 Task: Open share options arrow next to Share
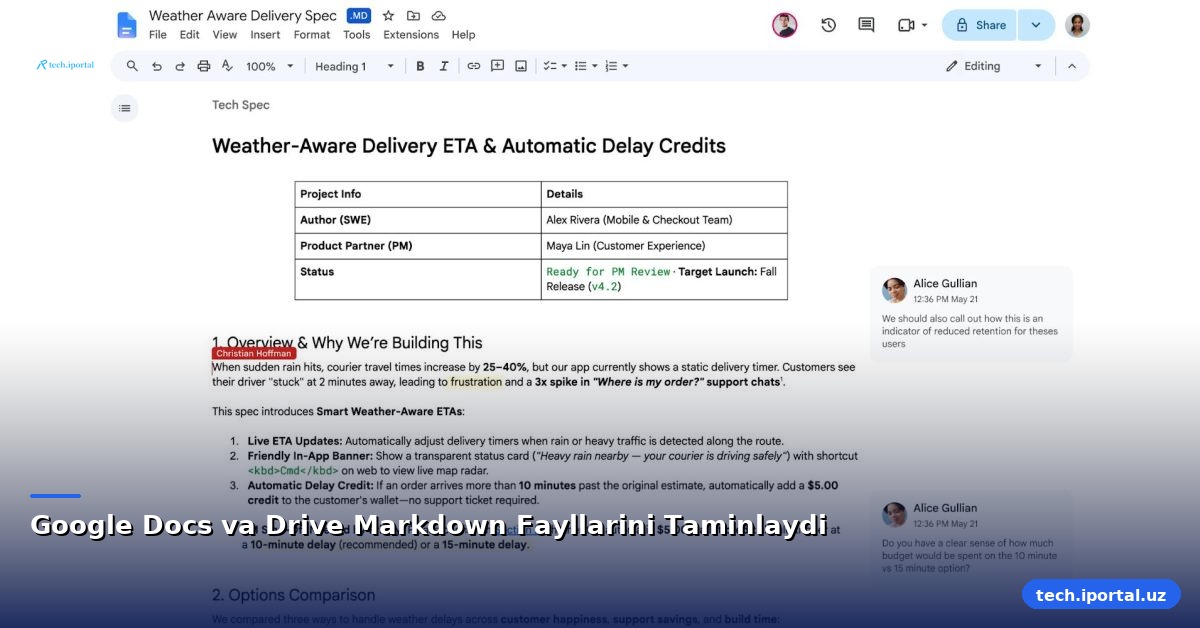coord(1036,25)
